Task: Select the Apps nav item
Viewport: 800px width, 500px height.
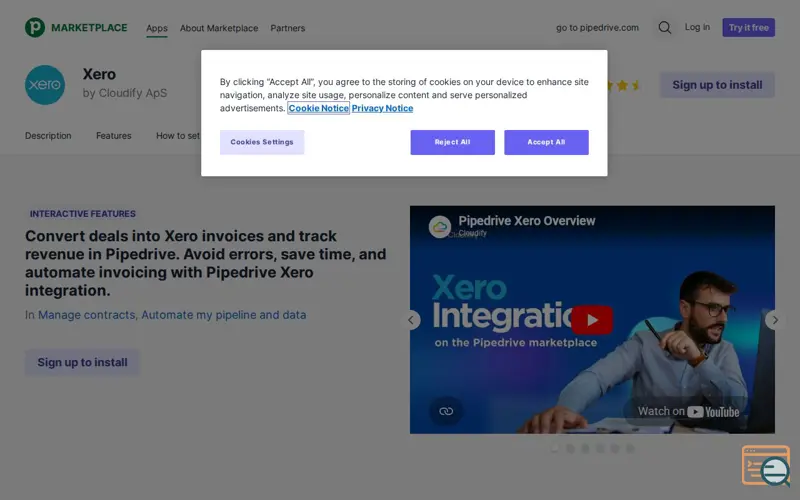Action: click(x=157, y=28)
